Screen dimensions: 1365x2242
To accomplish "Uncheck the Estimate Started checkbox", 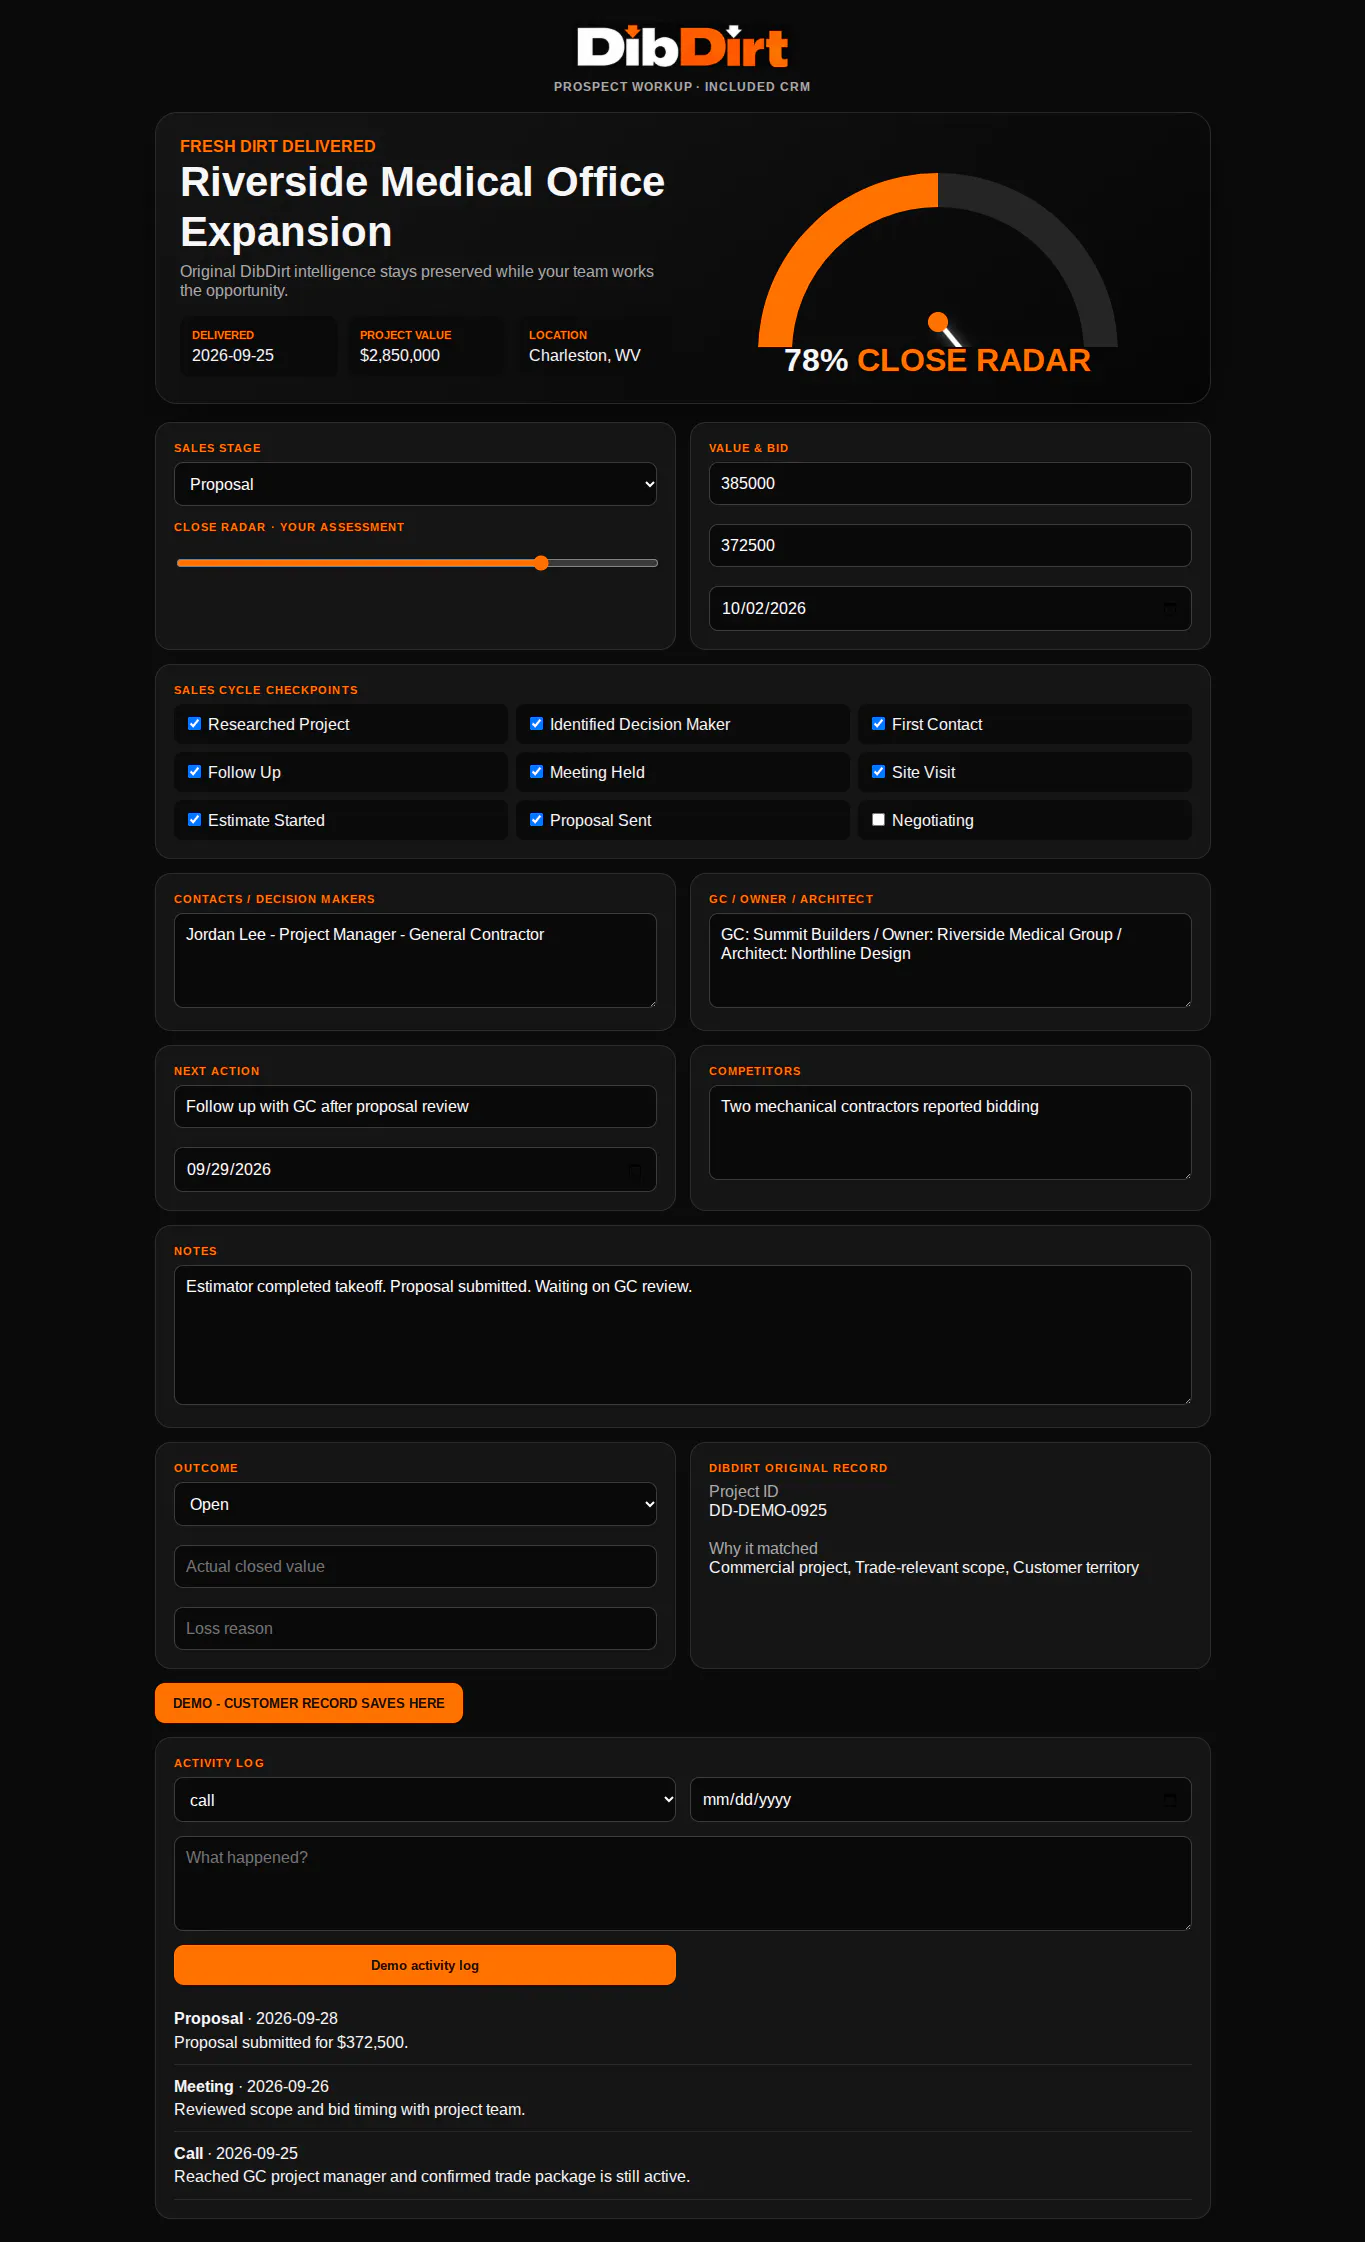I will [x=194, y=820].
